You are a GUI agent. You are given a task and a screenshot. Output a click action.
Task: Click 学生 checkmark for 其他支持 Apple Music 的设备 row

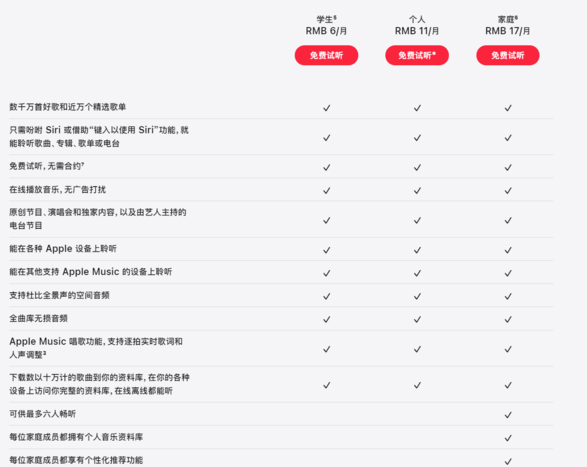coord(326,273)
